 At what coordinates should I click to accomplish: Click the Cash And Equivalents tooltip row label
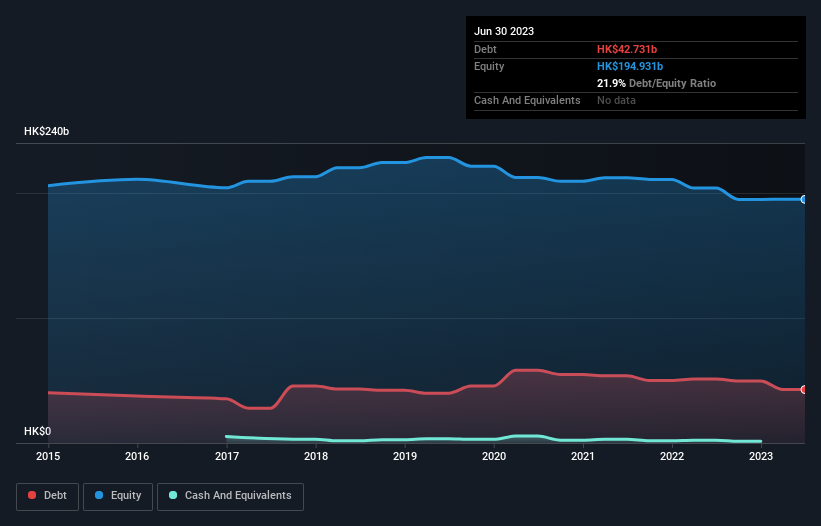click(x=527, y=100)
